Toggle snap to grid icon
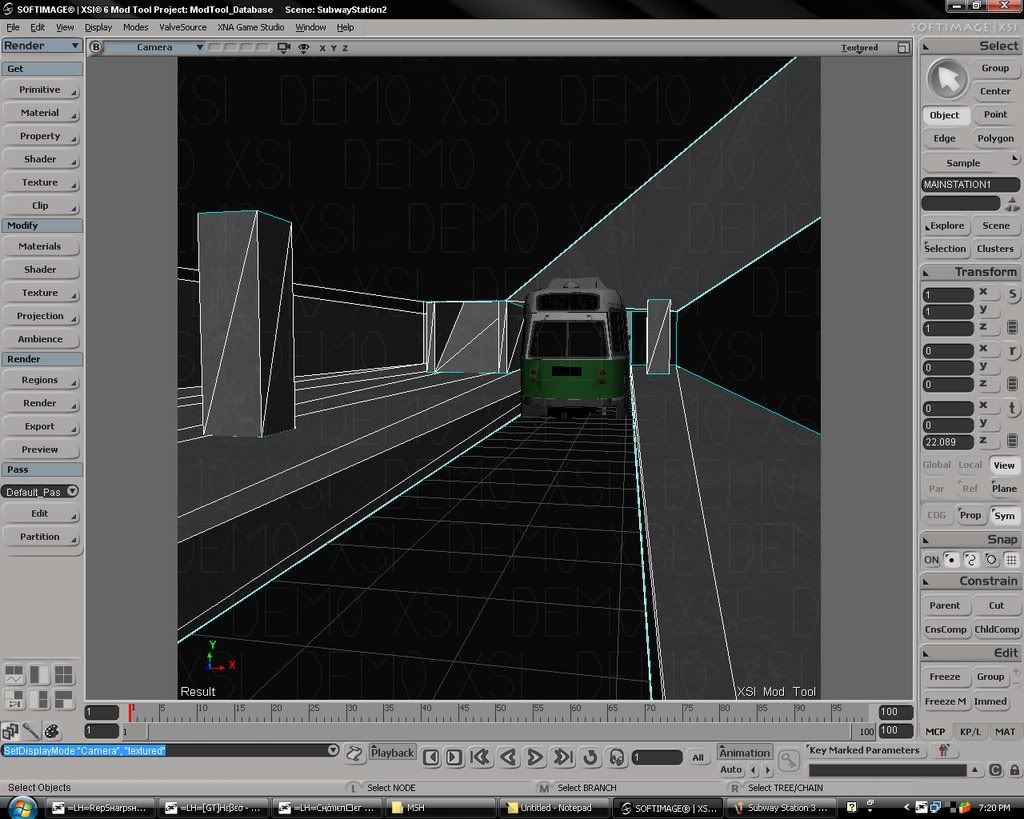Viewport: 1024px width, 819px height. coord(1011,560)
